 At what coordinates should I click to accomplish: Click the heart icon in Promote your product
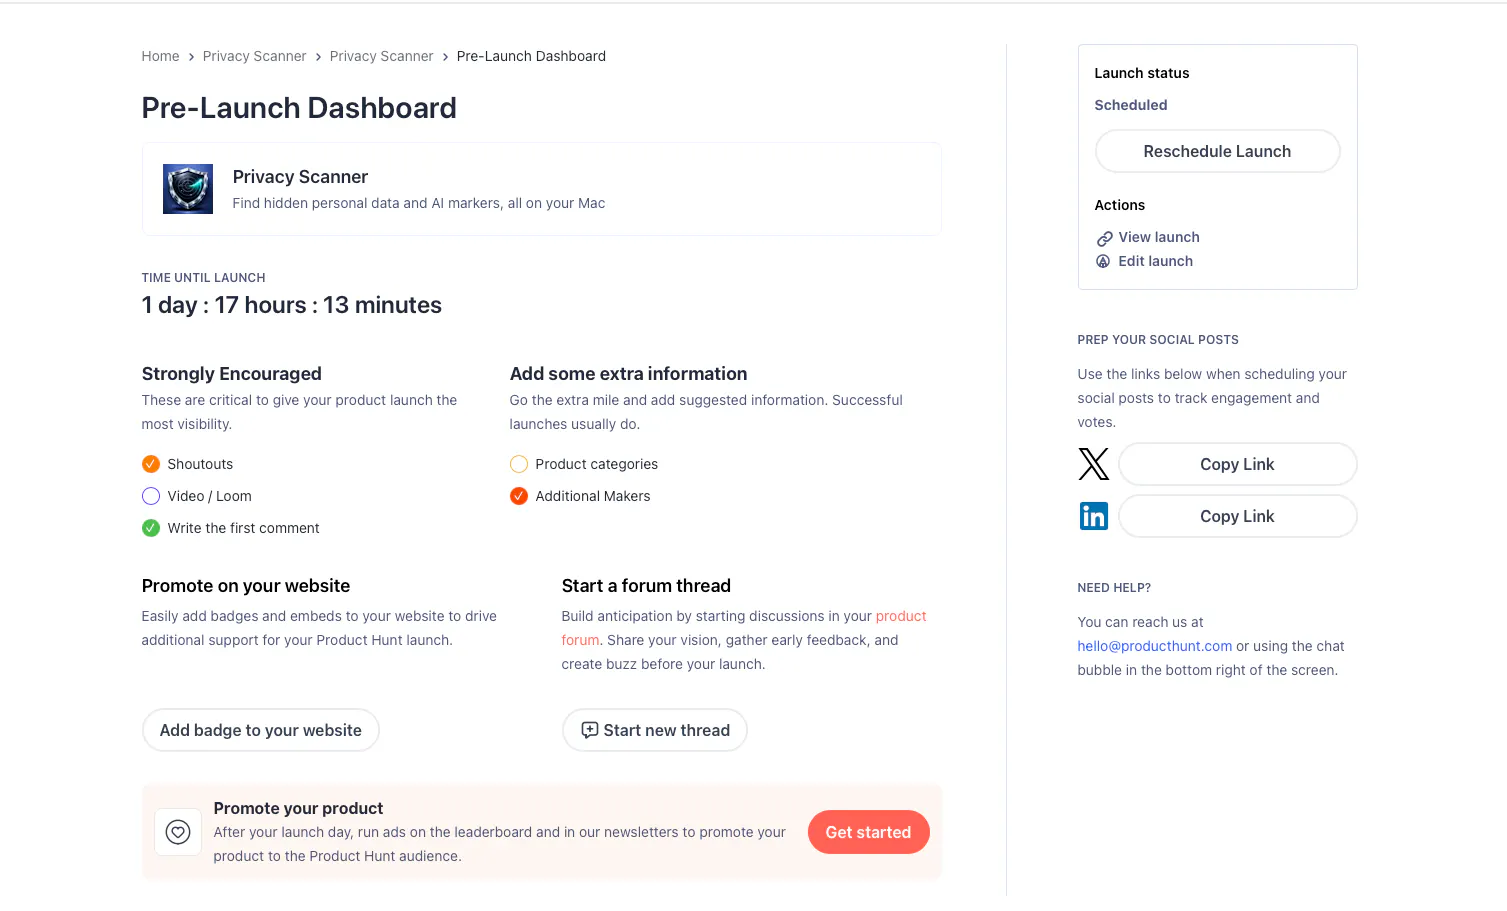coord(178,832)
